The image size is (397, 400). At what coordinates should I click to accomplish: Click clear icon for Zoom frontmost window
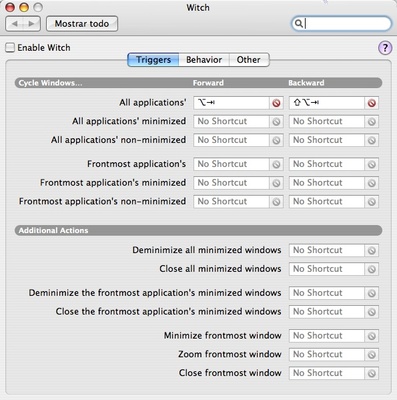pyautogui.click(x=372, y=355)
